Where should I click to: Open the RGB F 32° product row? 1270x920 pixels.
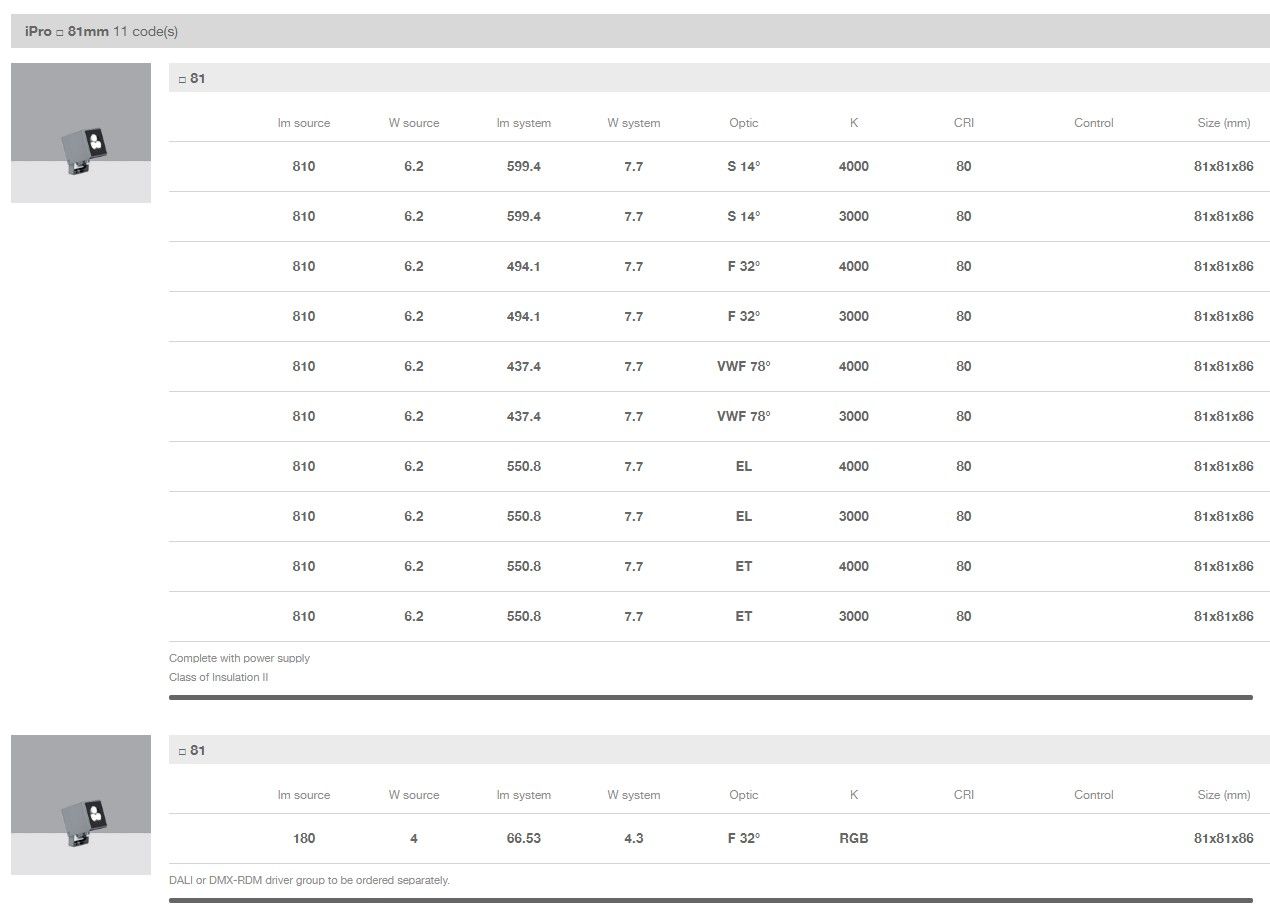click(x=718, y=839)
